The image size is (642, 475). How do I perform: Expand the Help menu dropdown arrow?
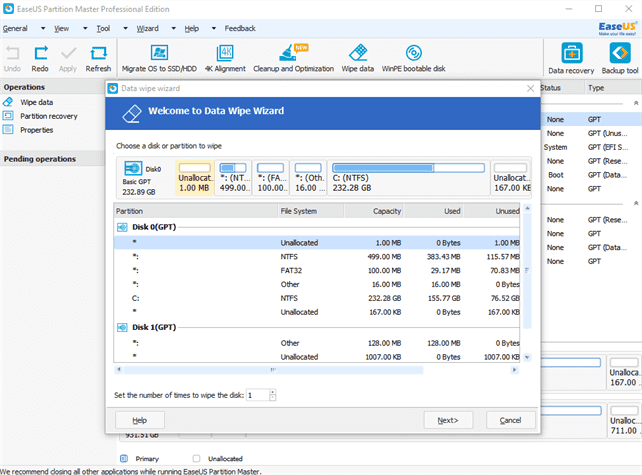click(x=214, y=29)
